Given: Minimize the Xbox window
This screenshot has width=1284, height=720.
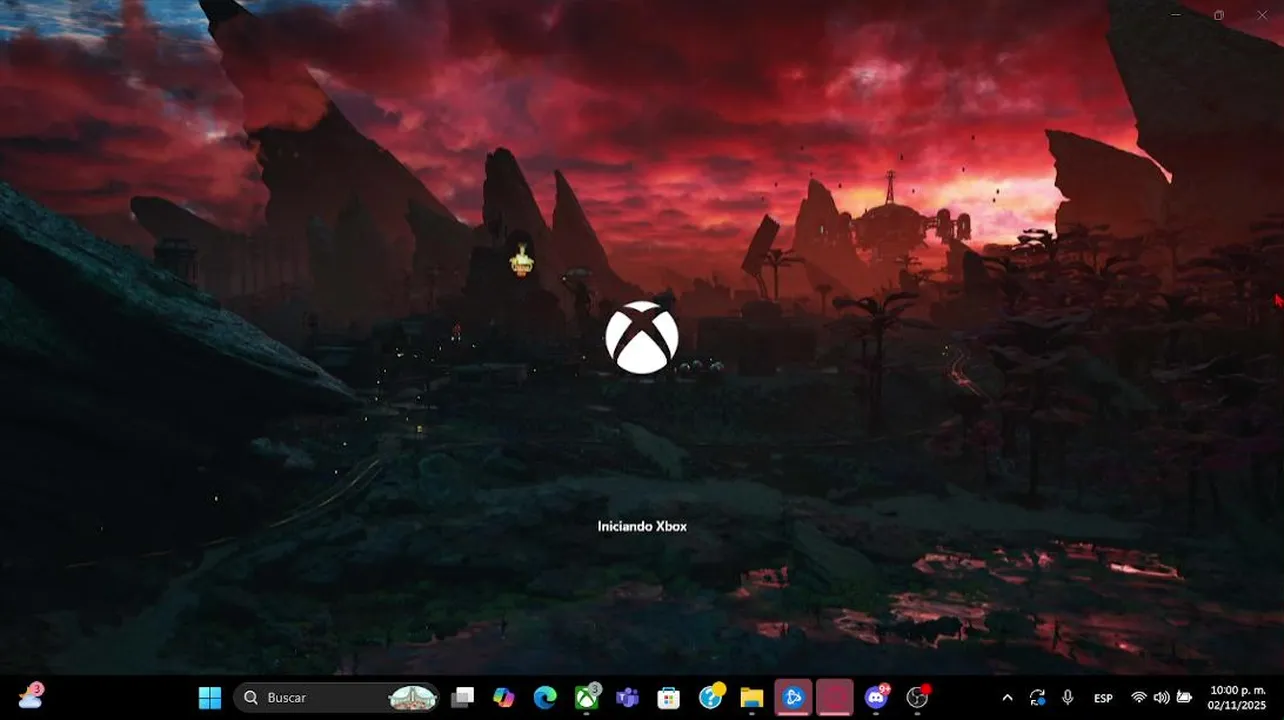Looking at the screenshot, I should point(1174,15).
